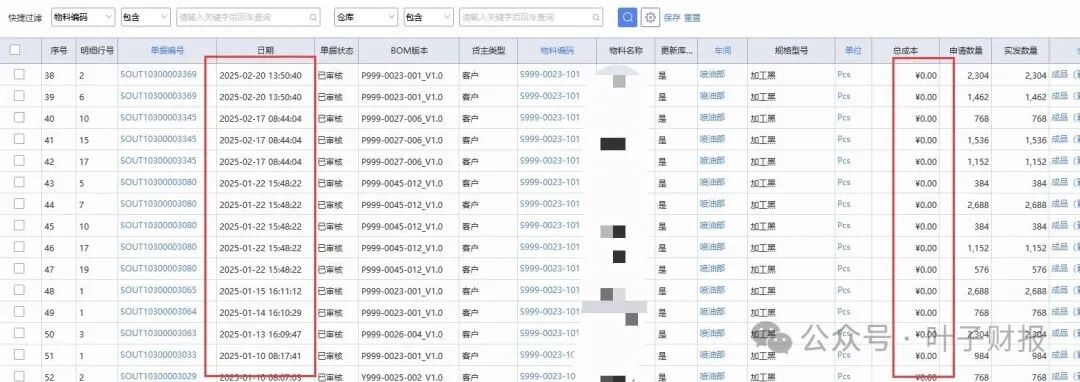This screenshot has width=1080, height=382.
Task: Check the checkbox for row number 38
Action: 19,74
